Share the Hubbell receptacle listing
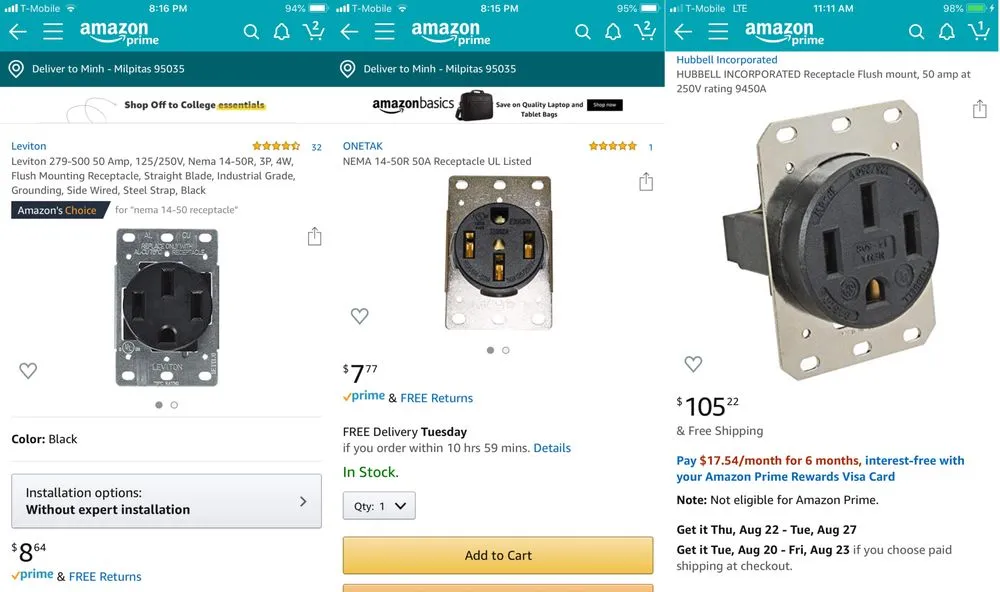 point(980,109)
